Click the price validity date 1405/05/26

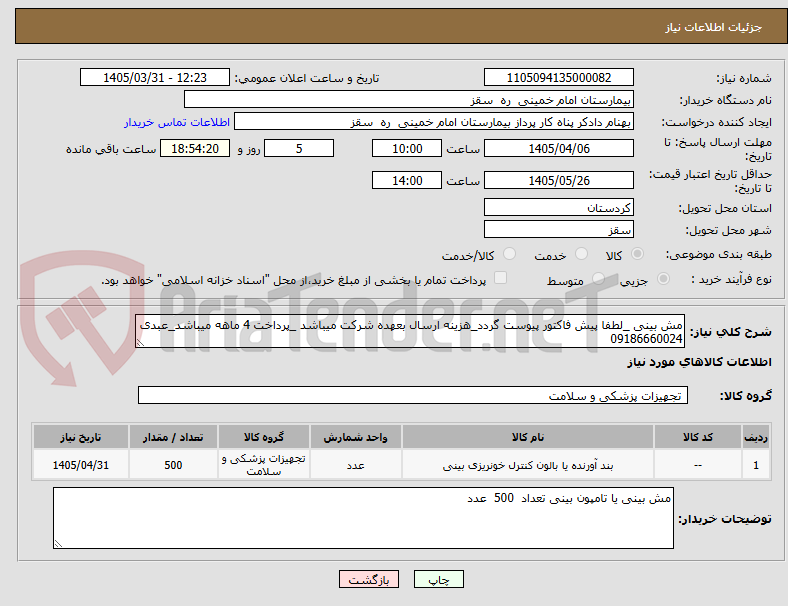pos(558,180)
